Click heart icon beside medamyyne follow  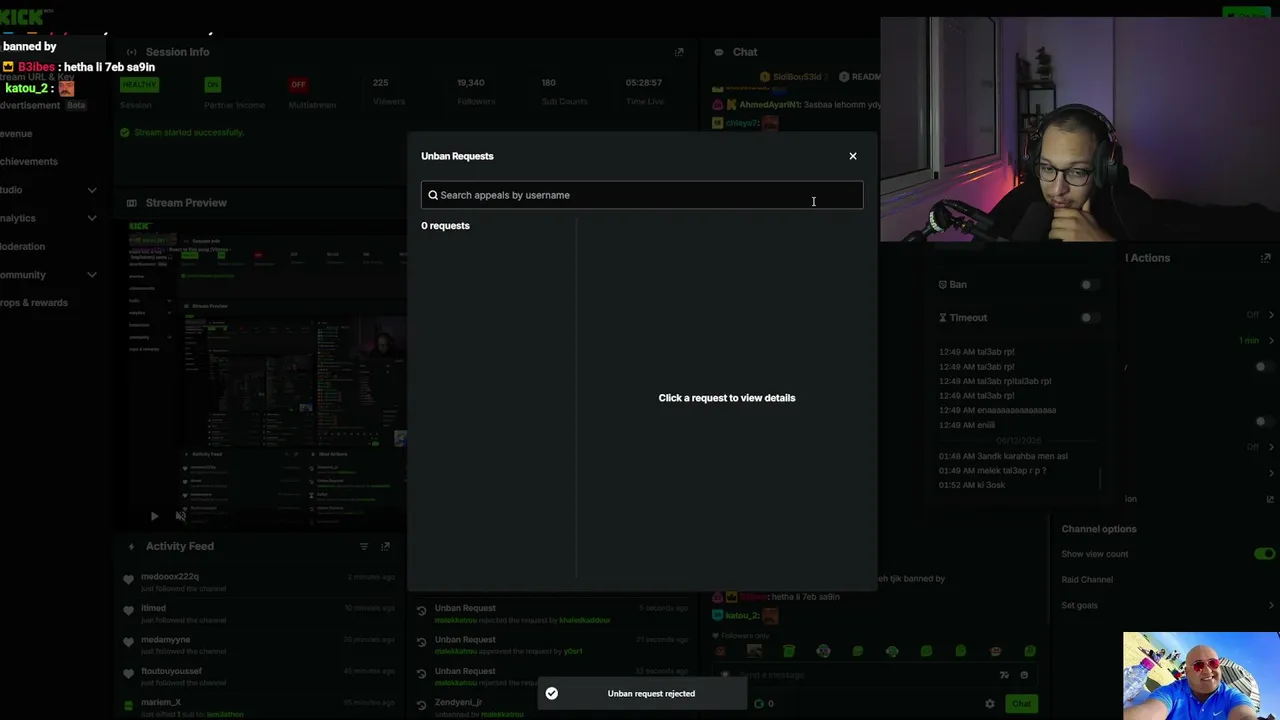point(128,643)
